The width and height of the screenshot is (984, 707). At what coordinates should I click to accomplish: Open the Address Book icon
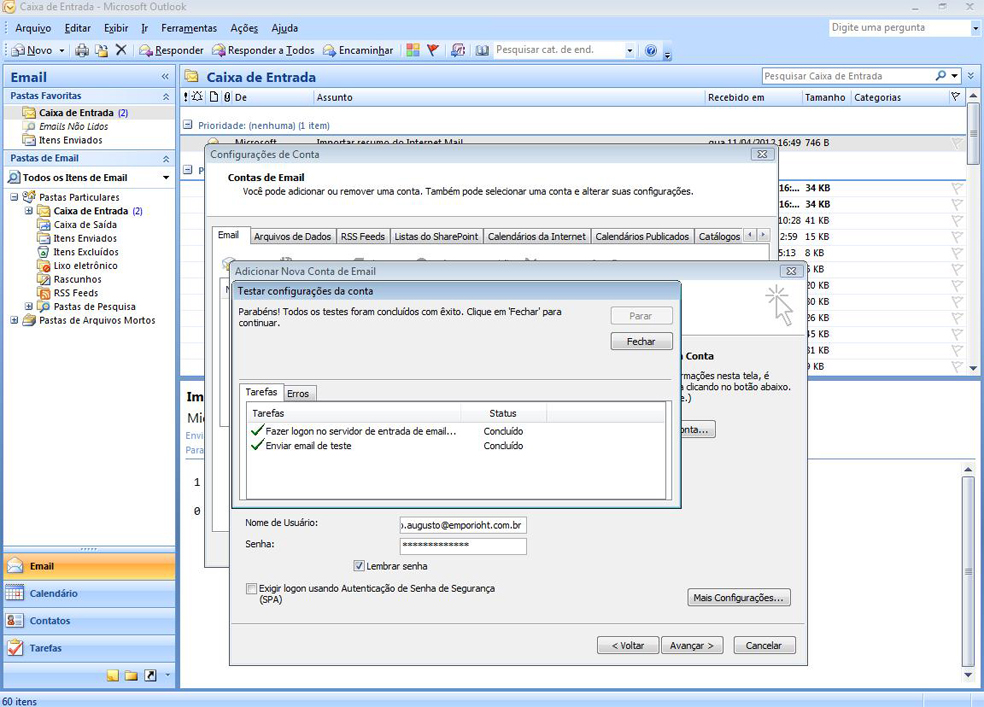coord(482,50)
